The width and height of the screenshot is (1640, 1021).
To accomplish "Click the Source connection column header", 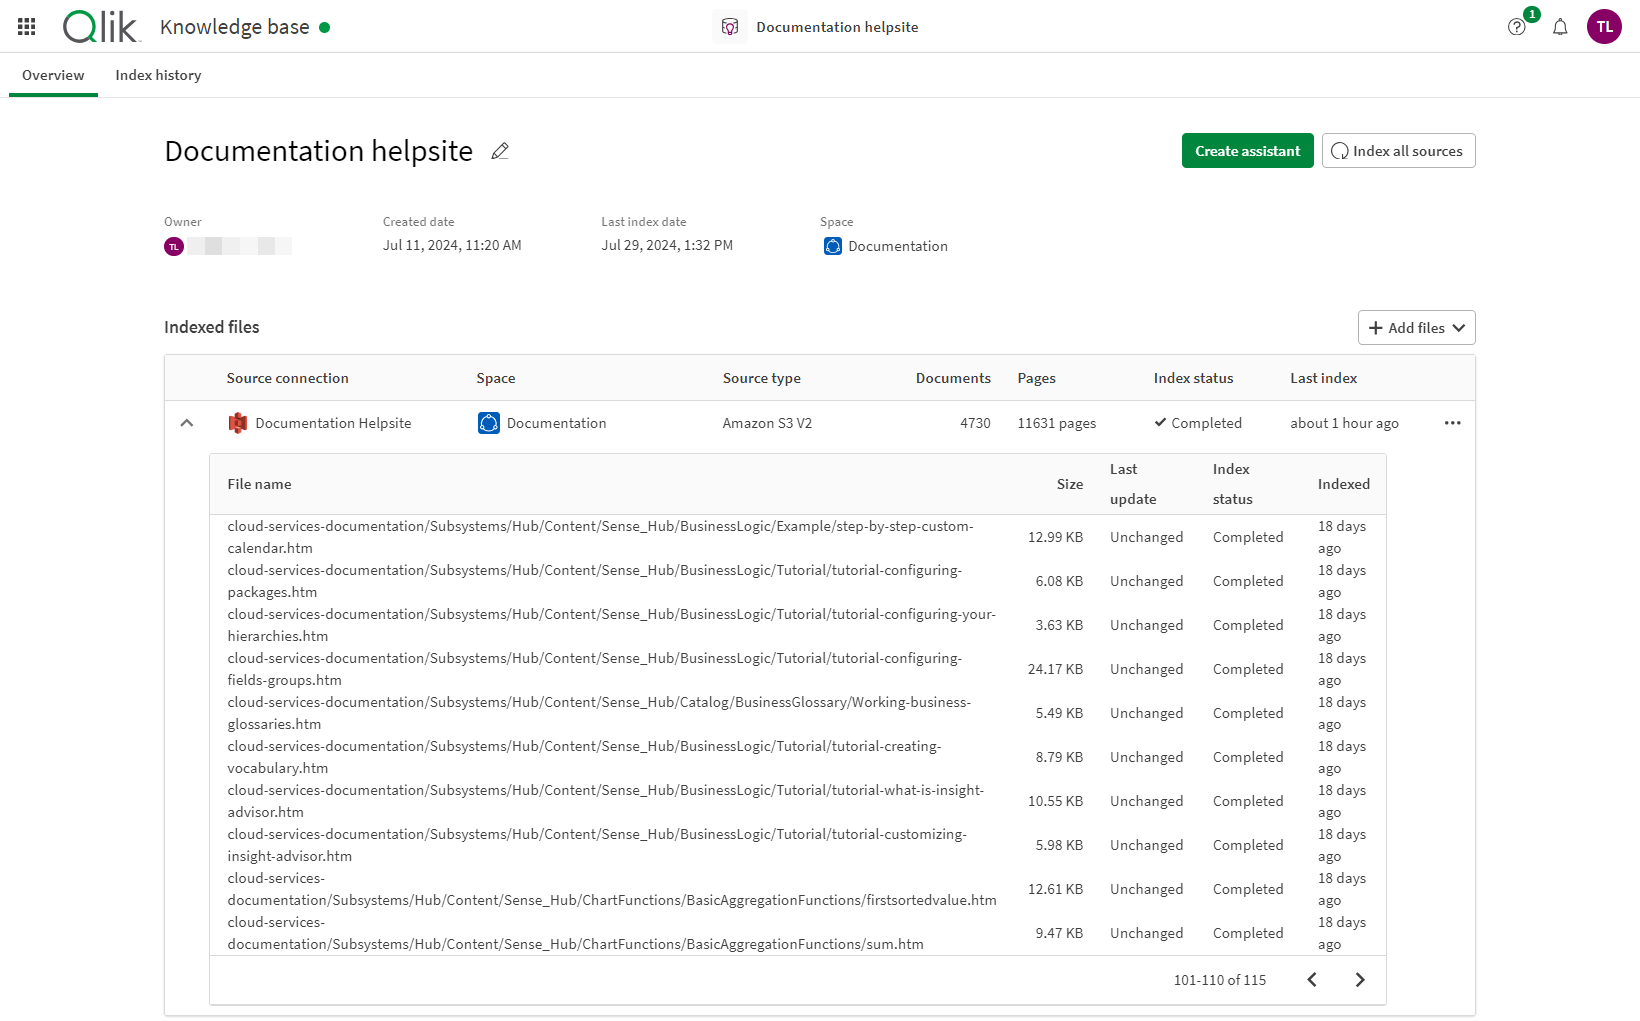I will (288, 378).
